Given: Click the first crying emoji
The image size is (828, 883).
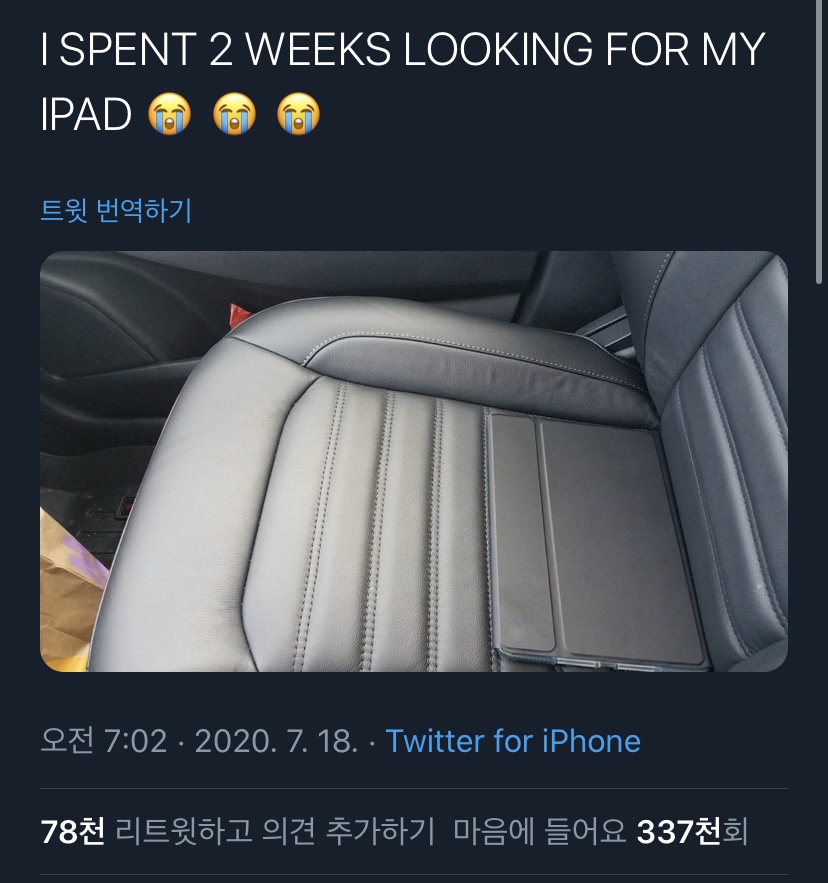Looking at the screenshot, I should pyautogui.click(x=169, y=114).
